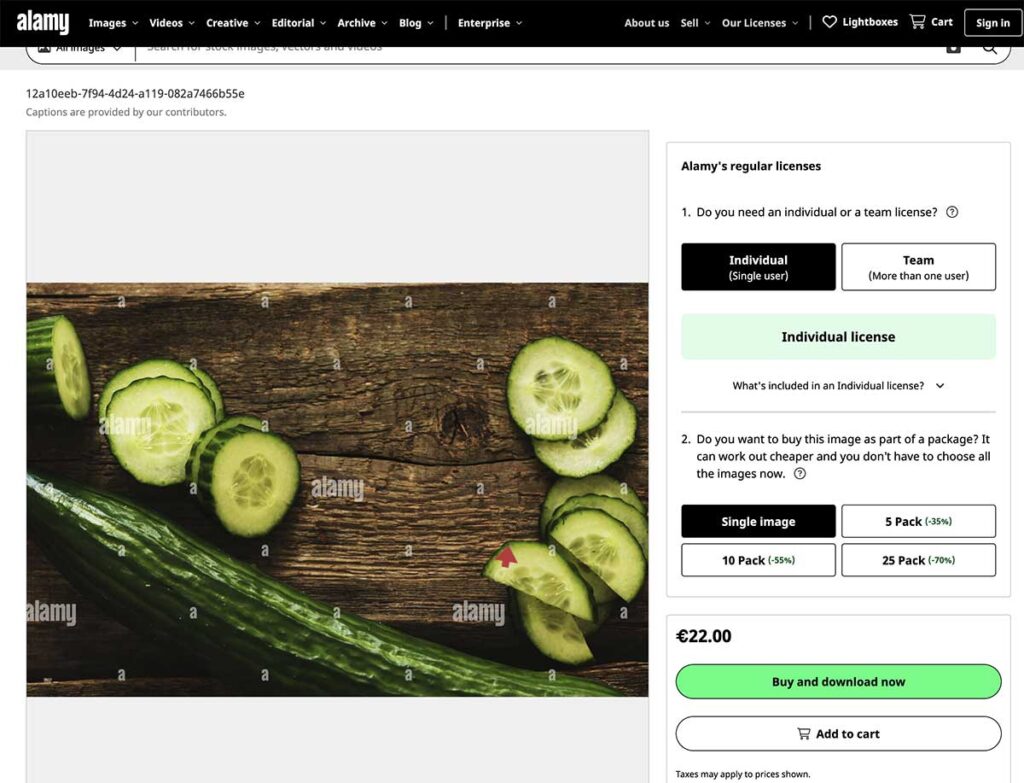Expand What's included in an Individual license
Screen dimensions: 1024x783
tap(838, 386)
